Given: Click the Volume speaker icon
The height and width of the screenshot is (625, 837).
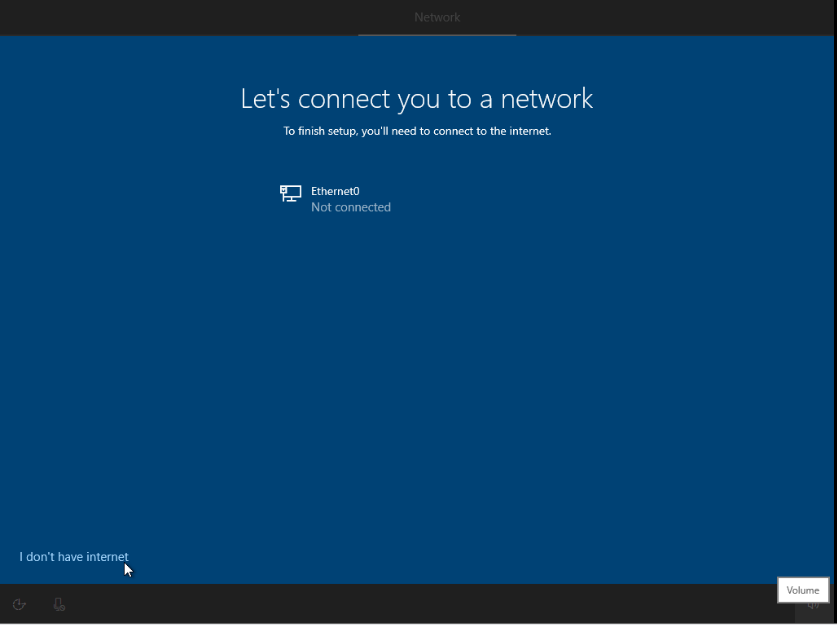Looking at the screenshot, I should click(814, 605).
